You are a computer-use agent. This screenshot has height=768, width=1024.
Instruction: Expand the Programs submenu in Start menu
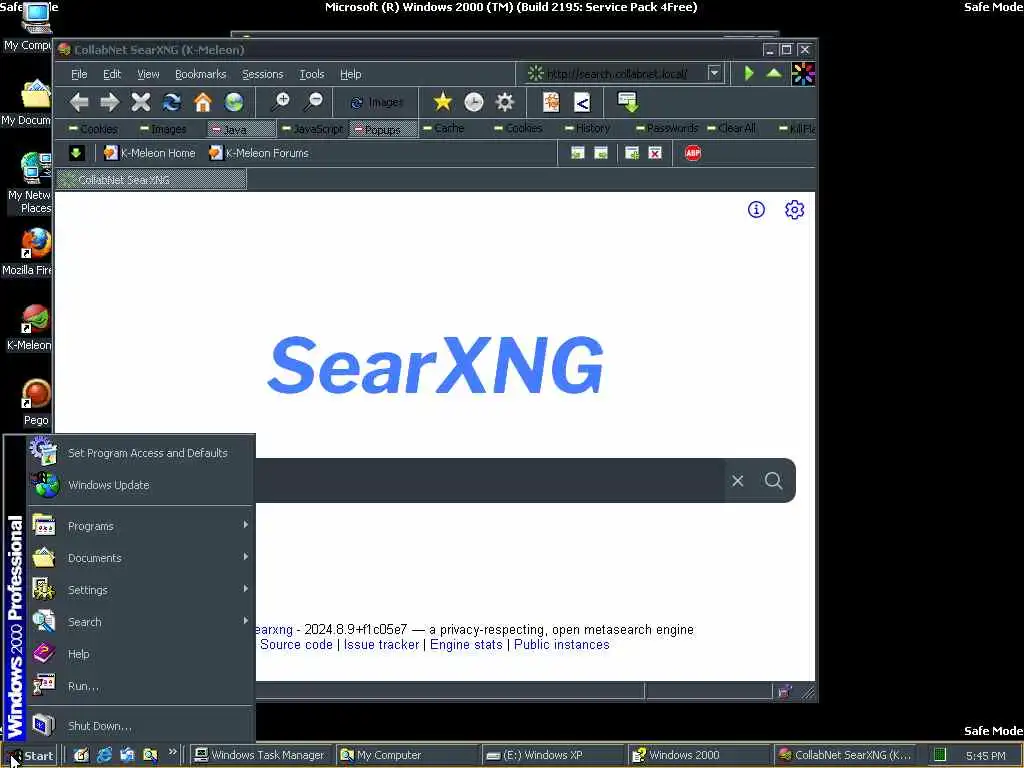(x=141, y=526)
